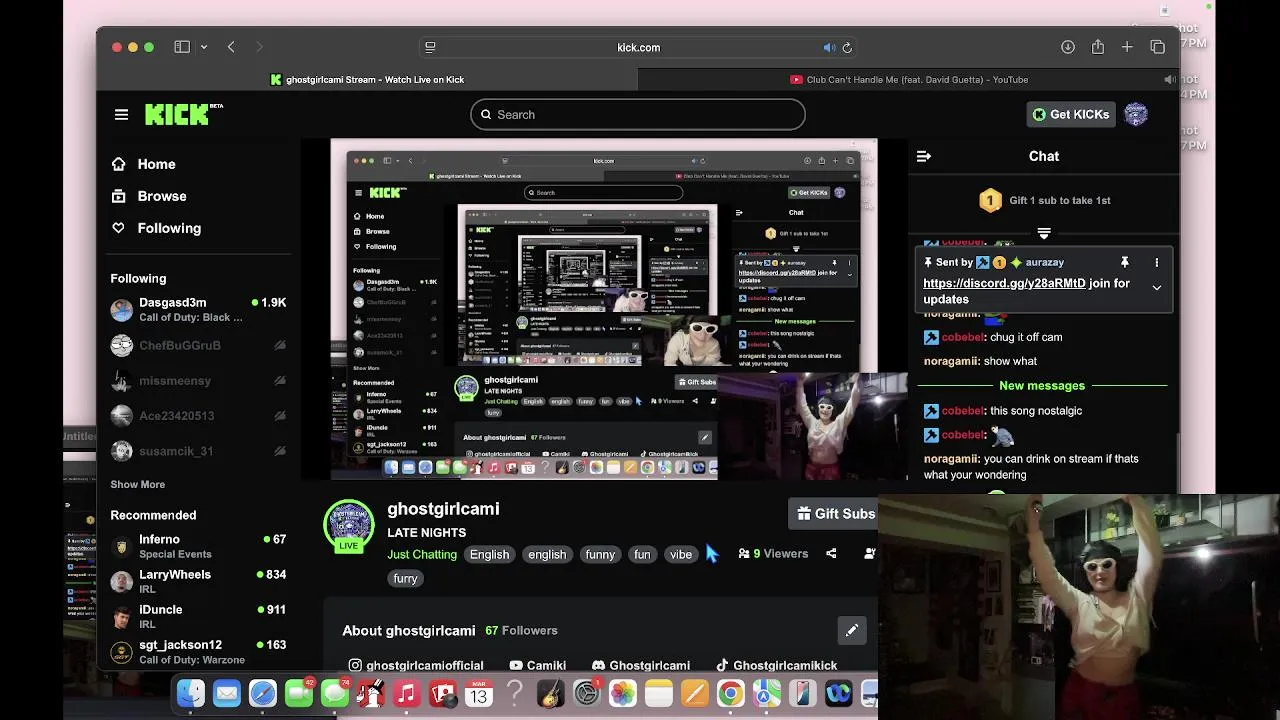Click the ghostgirlcami LIVE avatar

(349, 526)
